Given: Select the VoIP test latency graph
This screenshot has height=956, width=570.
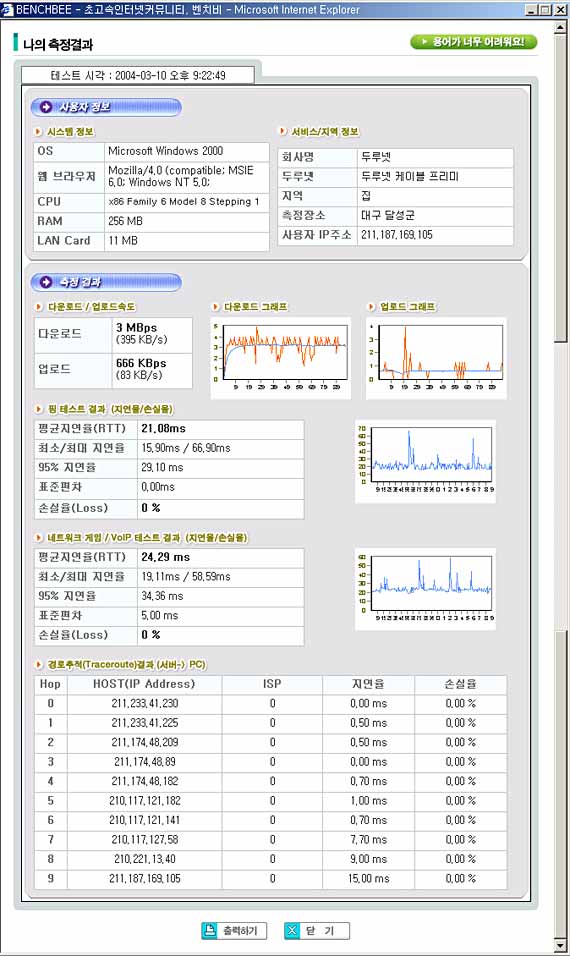Looking at the screenshot, I should pyautogui.click(x=426, y=589).
